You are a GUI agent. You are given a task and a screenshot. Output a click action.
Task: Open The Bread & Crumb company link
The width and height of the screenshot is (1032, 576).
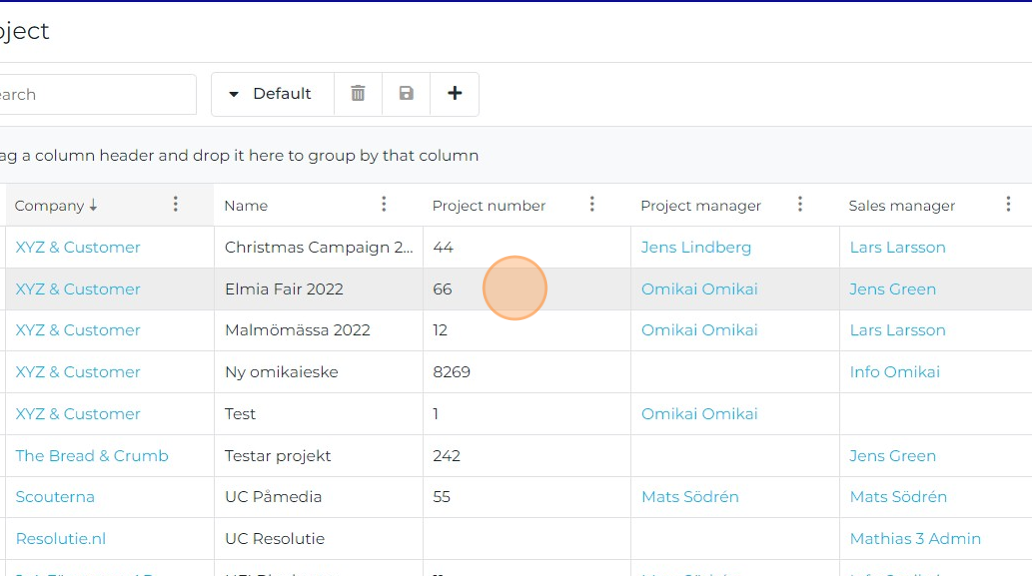pyautogui.click(x=92, y=456)
